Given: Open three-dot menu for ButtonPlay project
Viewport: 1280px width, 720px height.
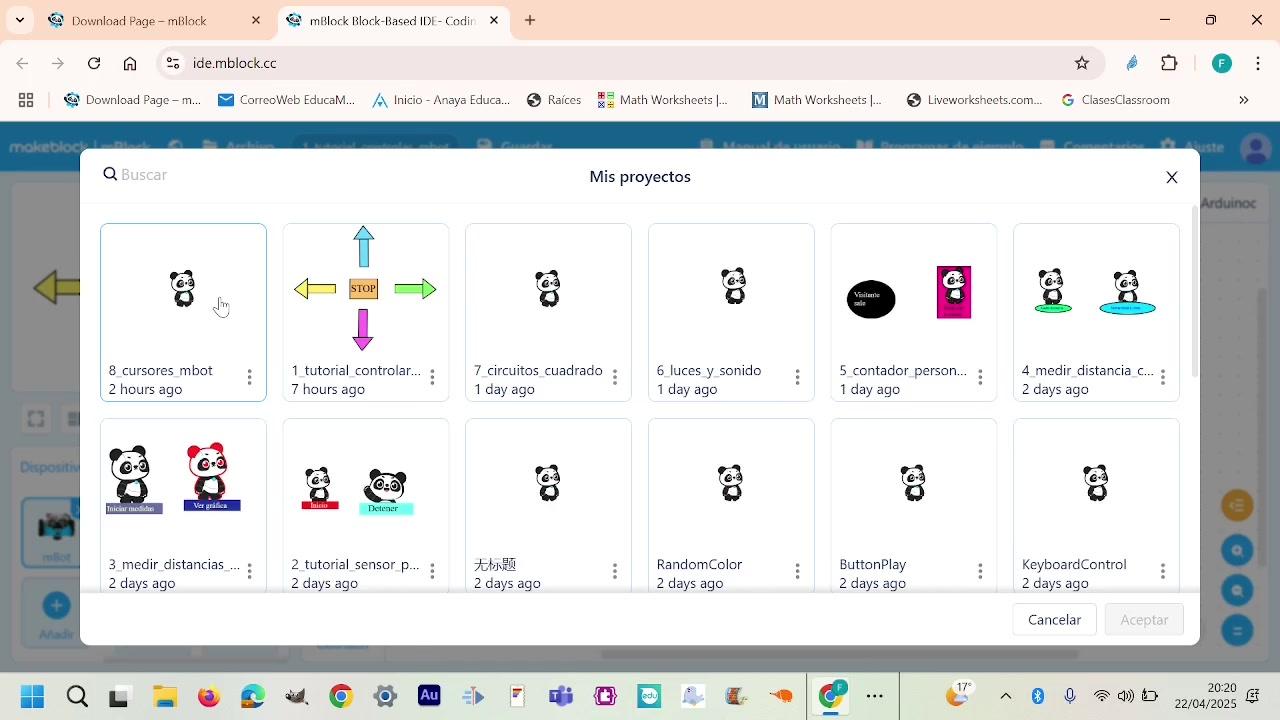Looking at the screenshot, I should 980,571.
